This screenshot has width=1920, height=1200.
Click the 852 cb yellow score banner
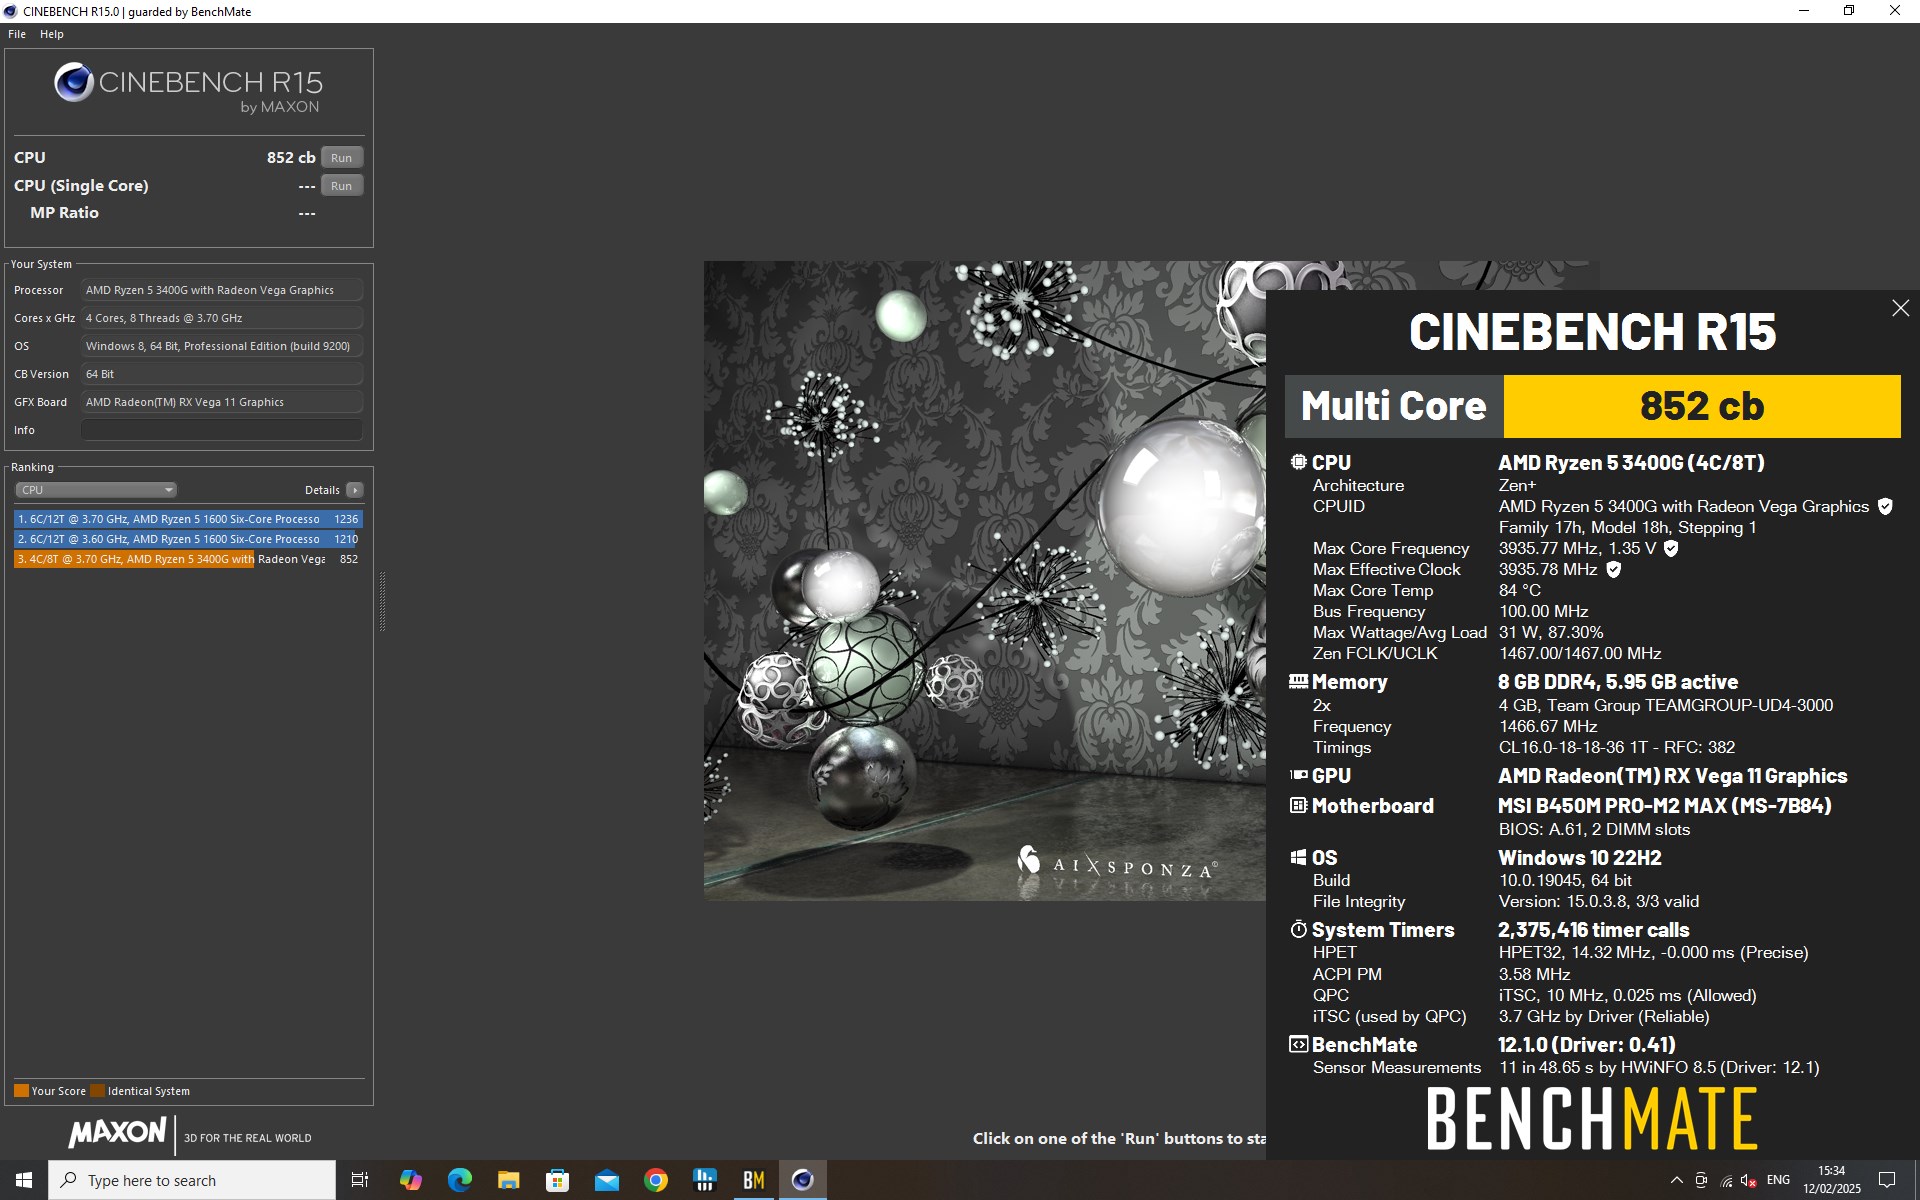click(x=1701, y=406)
